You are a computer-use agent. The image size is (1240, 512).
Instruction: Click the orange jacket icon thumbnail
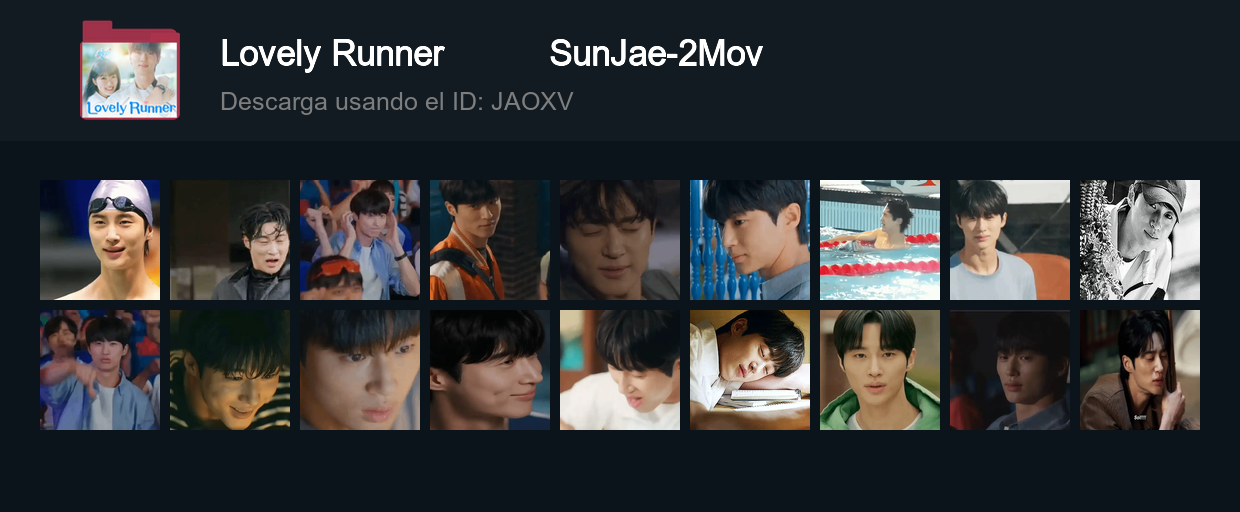[490, 240]
